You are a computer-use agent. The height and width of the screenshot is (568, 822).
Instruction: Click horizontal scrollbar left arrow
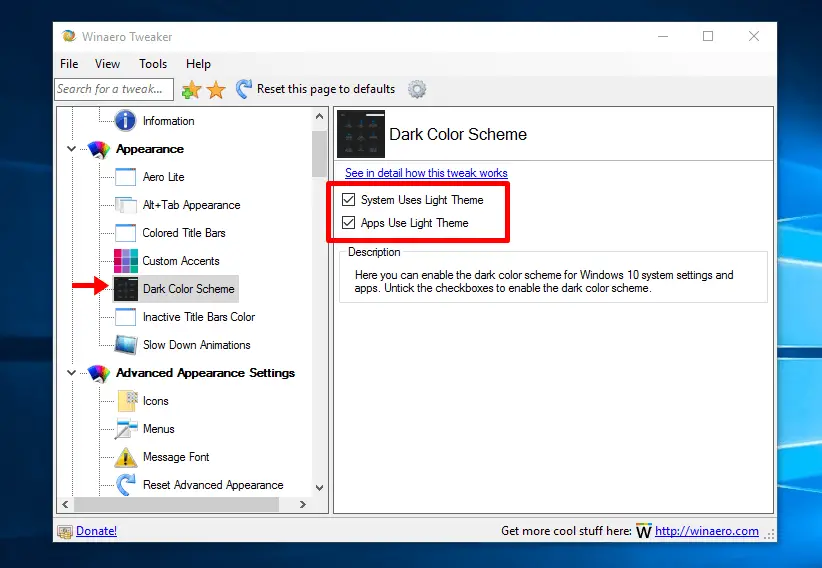[66, 505]
